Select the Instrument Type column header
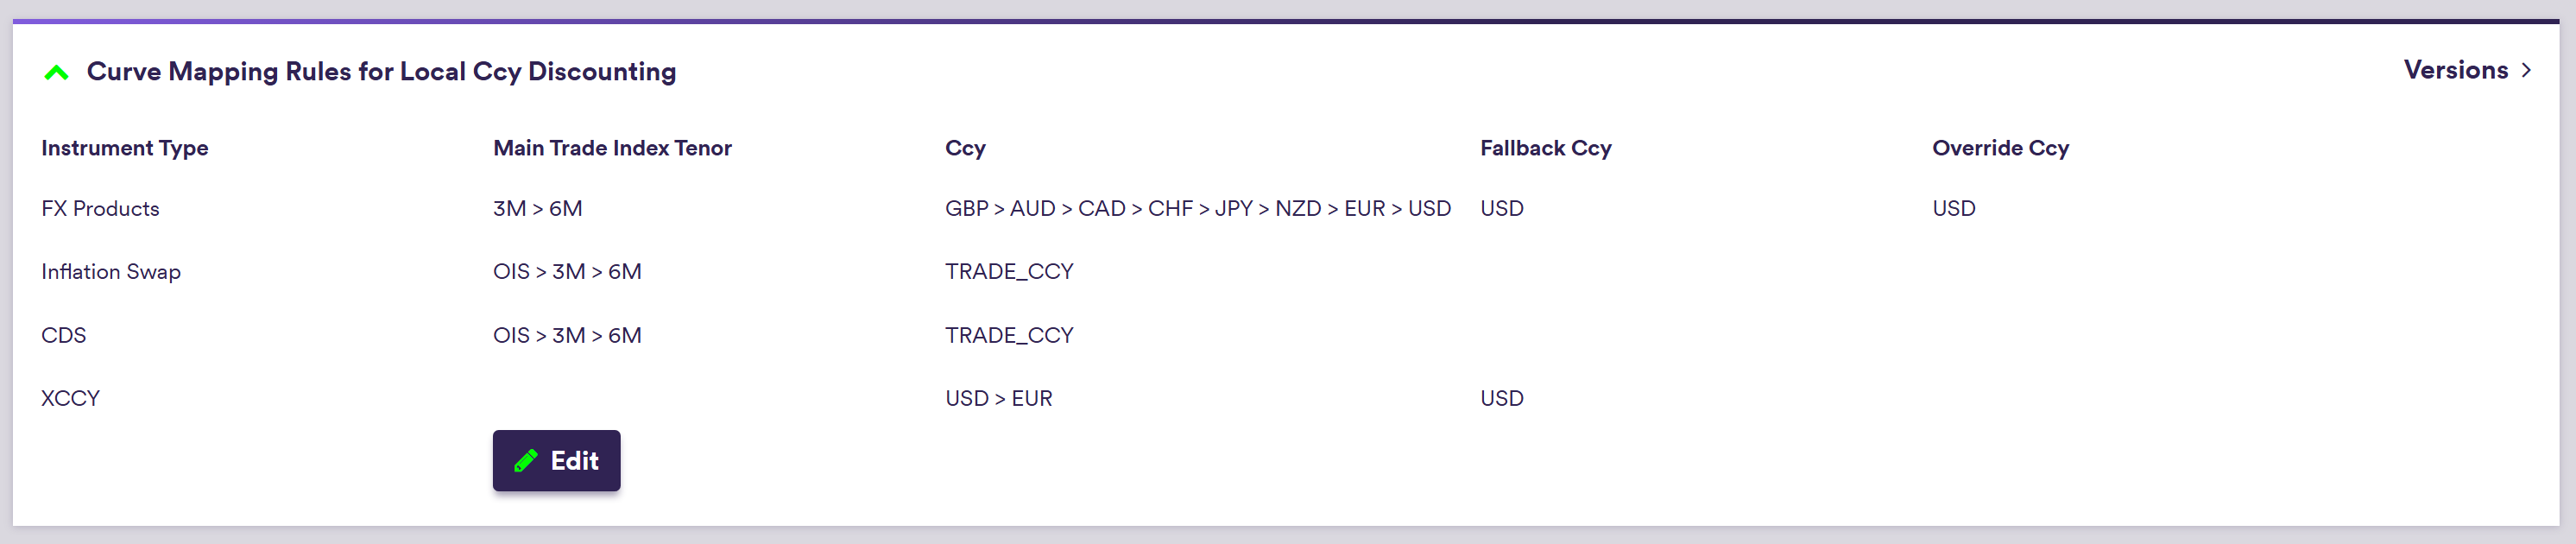 pyautogui.click(x=125, y=148)
